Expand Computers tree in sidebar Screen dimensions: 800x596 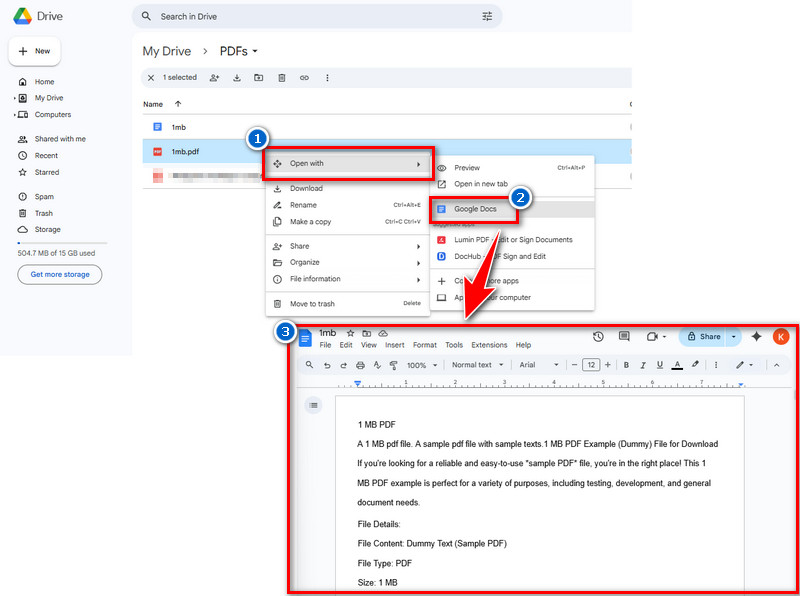pyautogui.click(x=15, y=115)
